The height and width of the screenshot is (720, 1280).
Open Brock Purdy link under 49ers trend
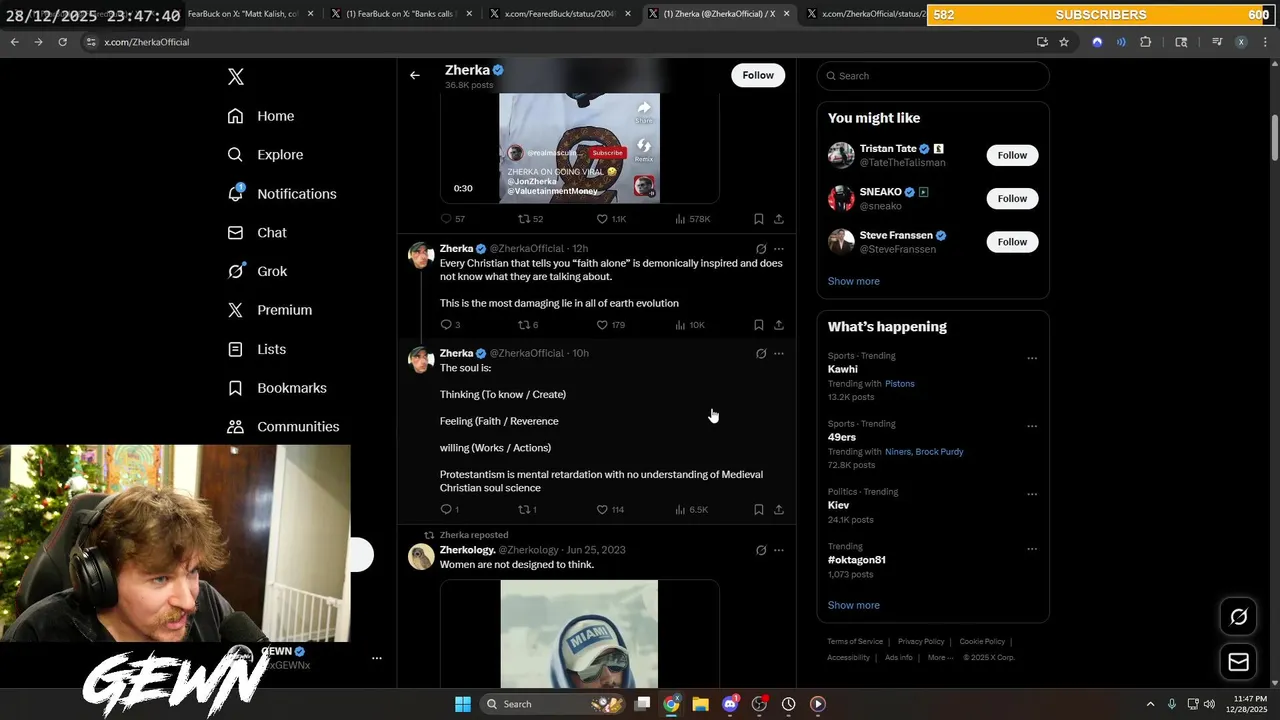939,452
